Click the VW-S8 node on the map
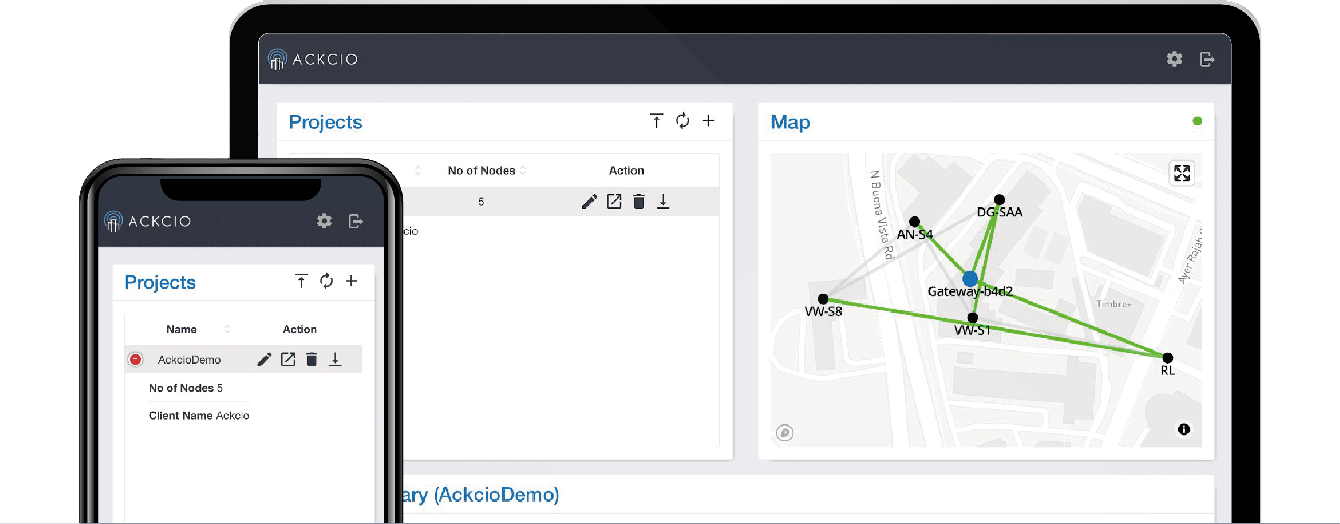This screenshot has width=1340, height=524. pyautogui.click(x=823, y=299)
